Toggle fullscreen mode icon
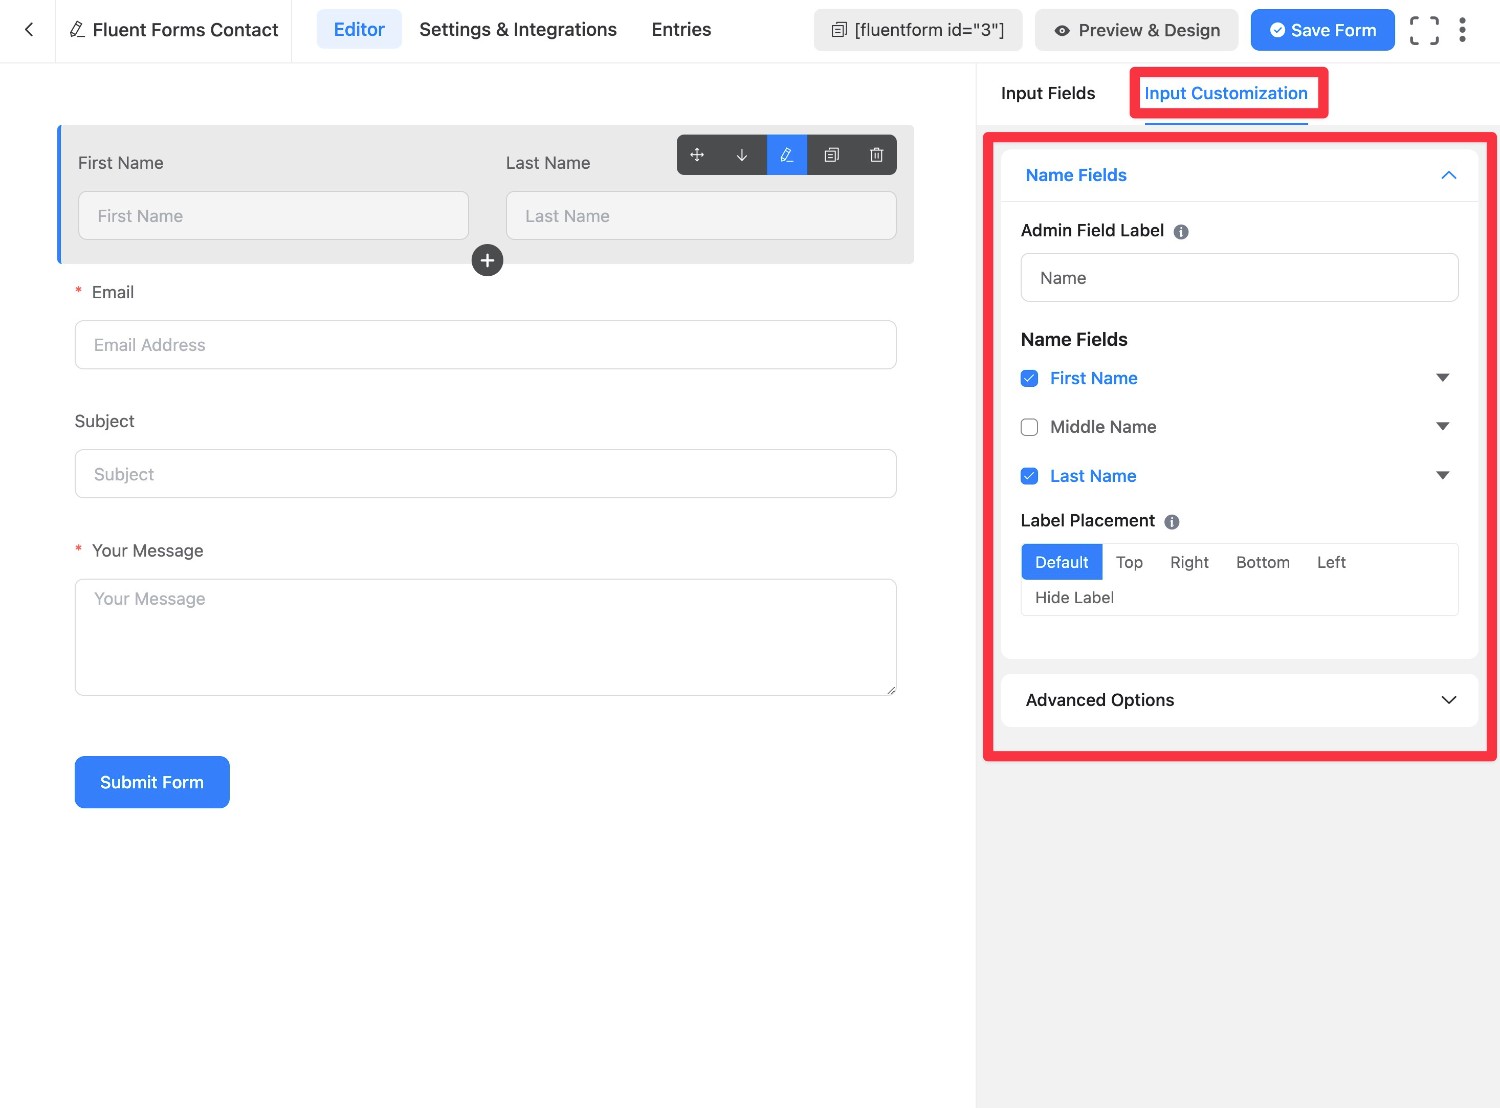 (x=1424, y=30)
